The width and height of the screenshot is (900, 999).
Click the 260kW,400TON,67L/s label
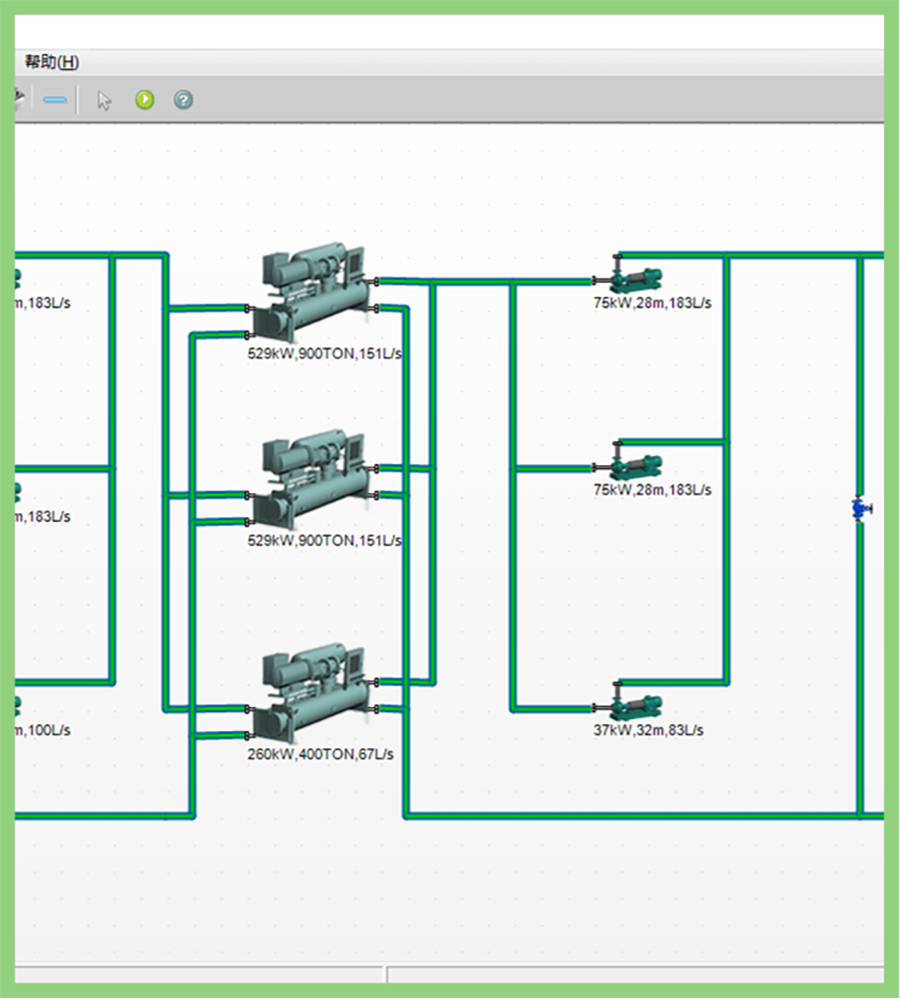[x=320, y=754]
